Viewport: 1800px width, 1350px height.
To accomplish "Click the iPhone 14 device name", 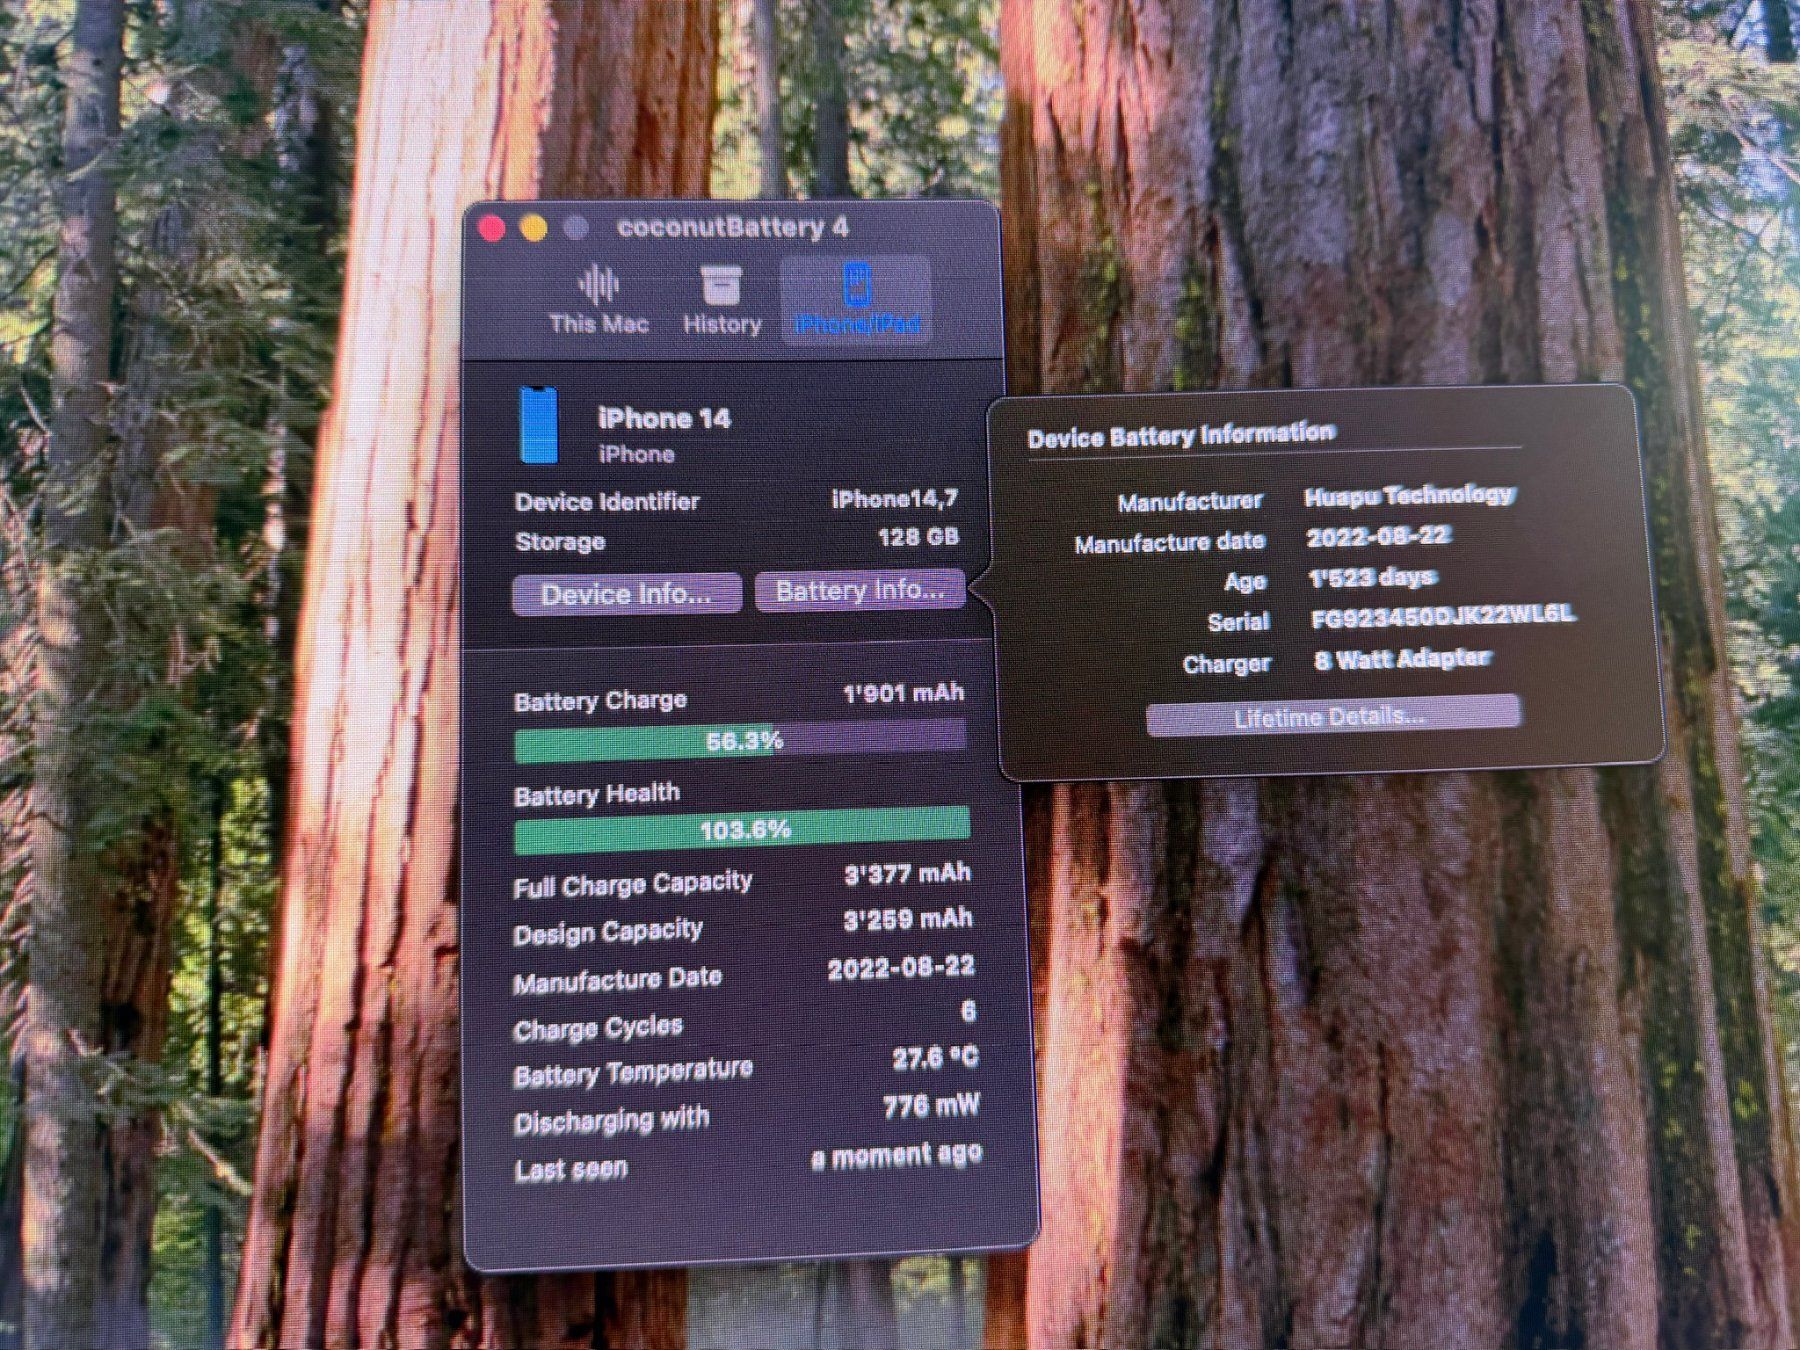I will coord(664,418).
